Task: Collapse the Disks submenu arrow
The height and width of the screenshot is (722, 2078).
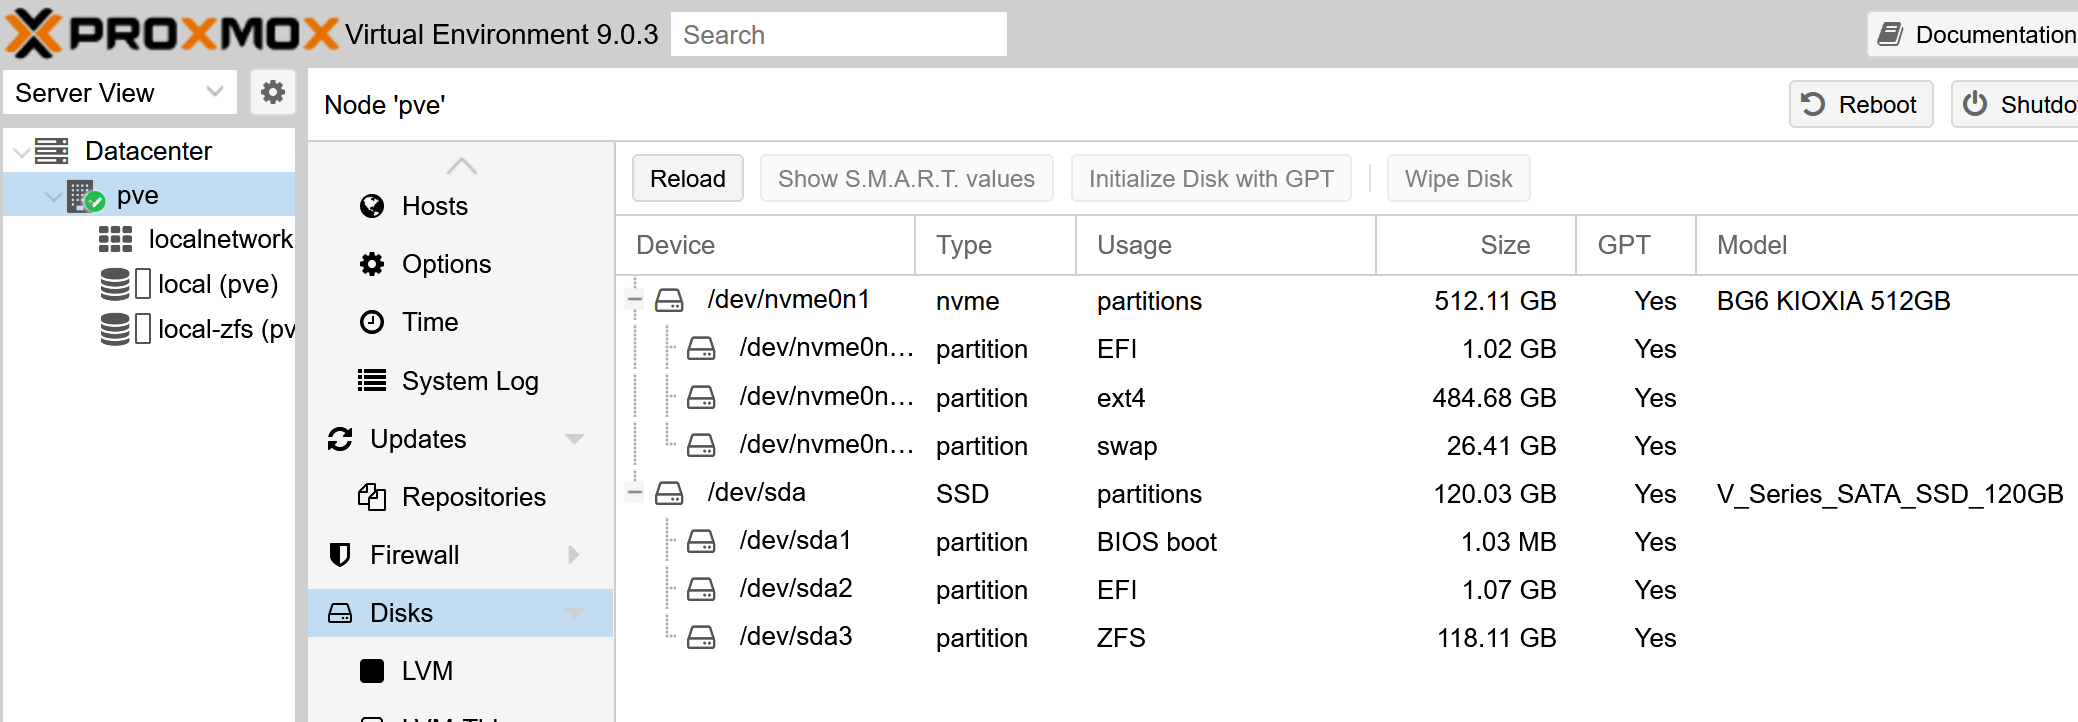Action: click(574, 613)
